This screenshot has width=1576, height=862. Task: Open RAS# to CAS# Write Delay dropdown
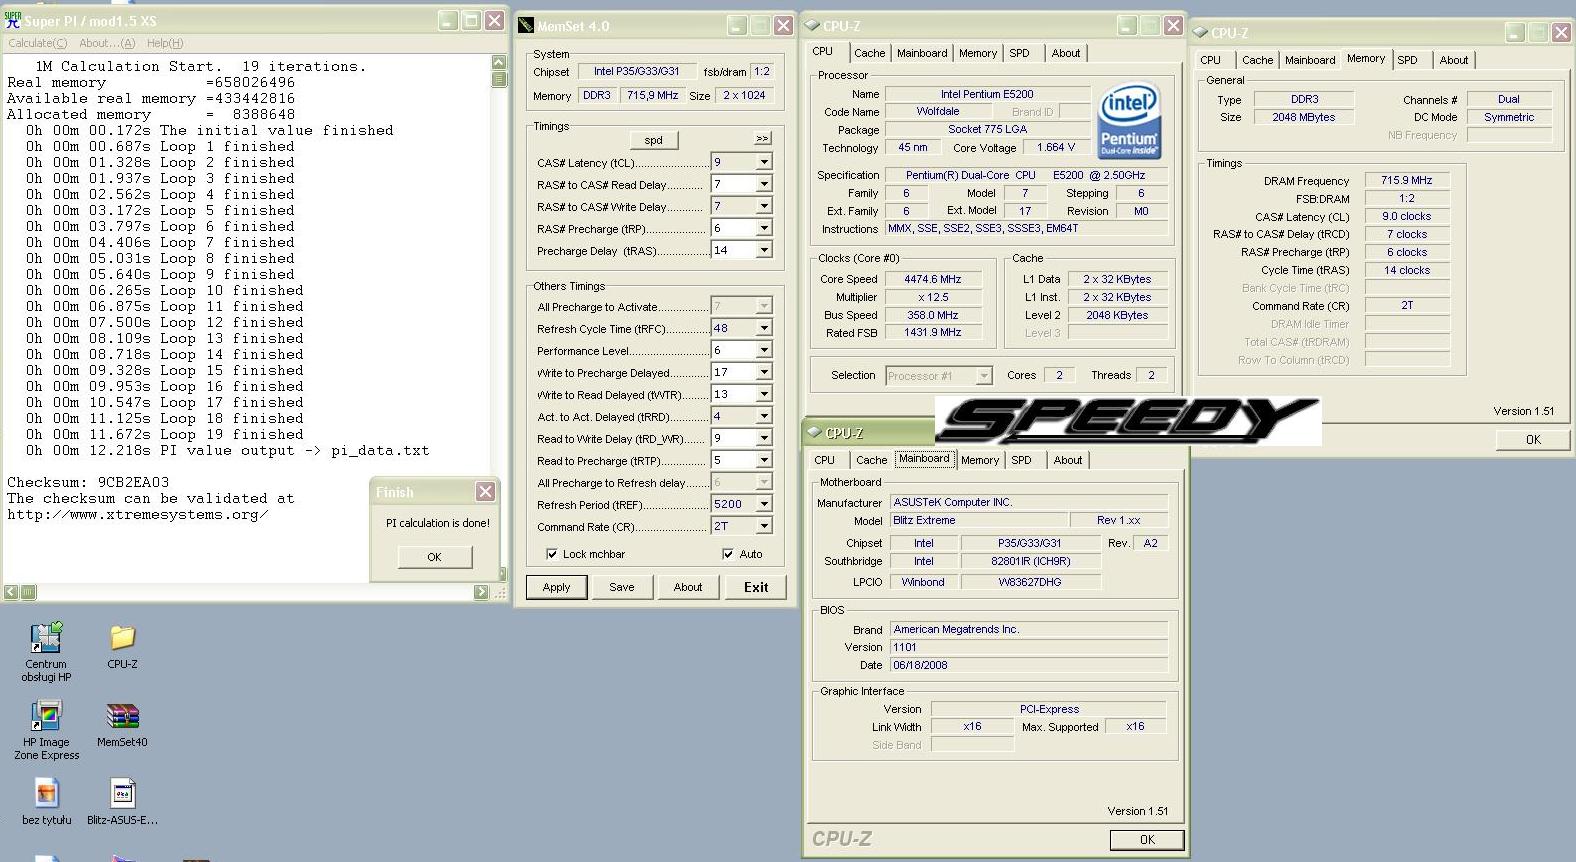764,206
